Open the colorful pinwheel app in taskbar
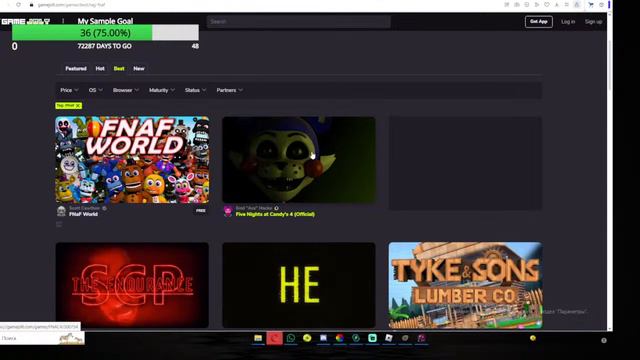The width and height of the screenshot is (640, 360). point(340,338)
